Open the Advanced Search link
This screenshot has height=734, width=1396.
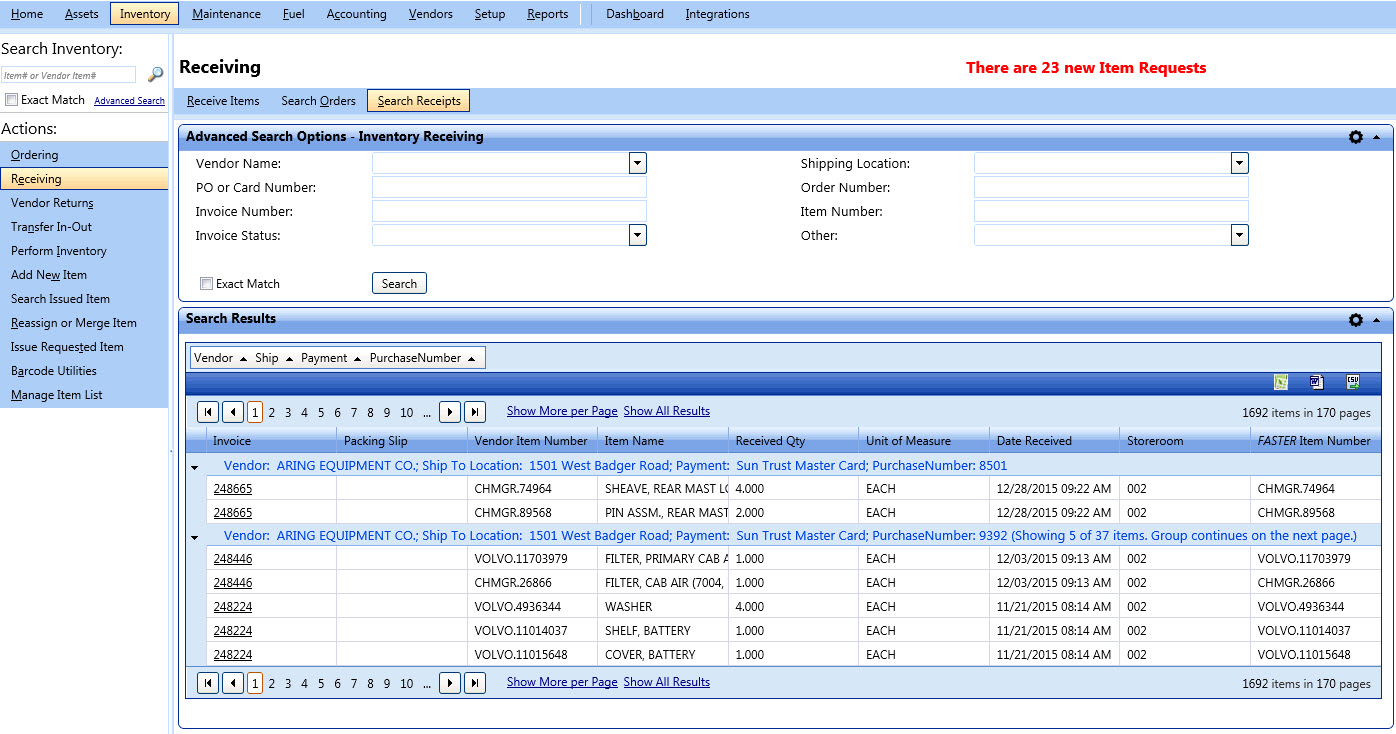click(x=129, y=101)
